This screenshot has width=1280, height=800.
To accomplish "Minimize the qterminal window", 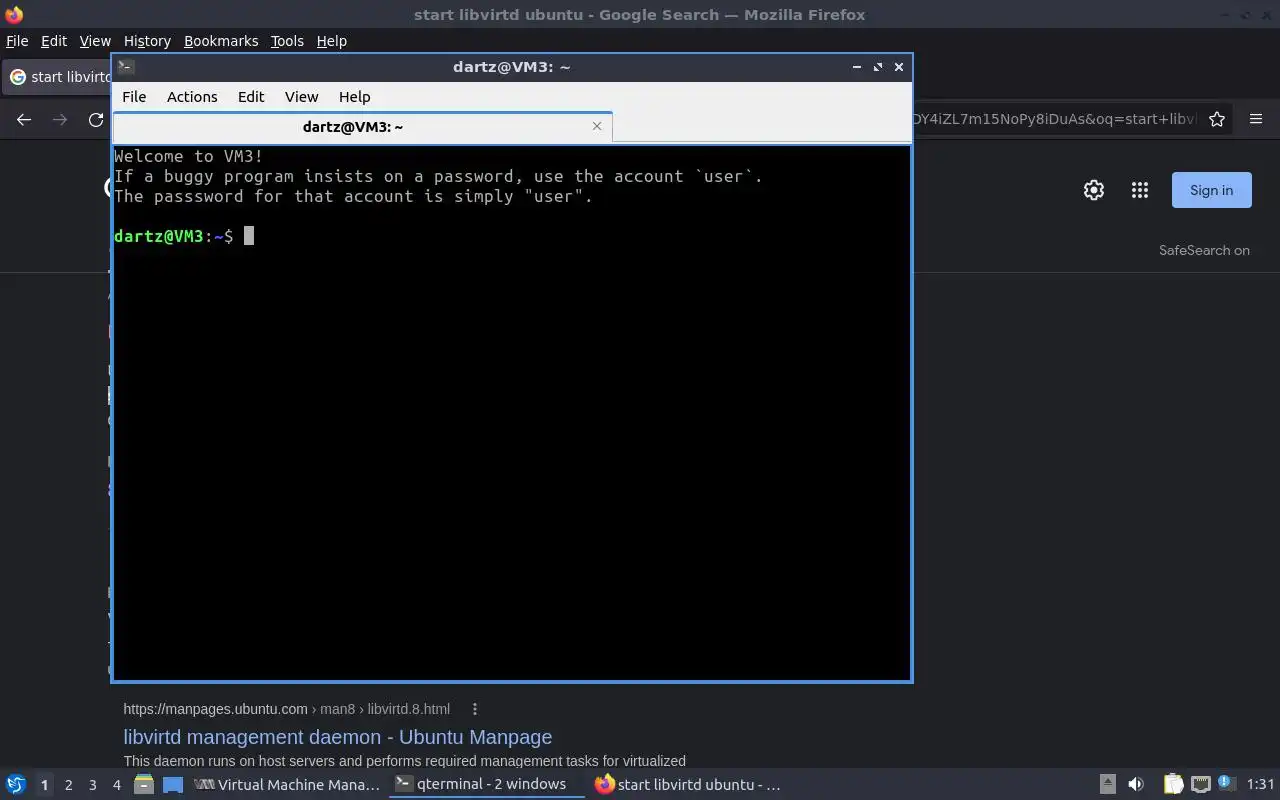I will click(x=857, y=67).
